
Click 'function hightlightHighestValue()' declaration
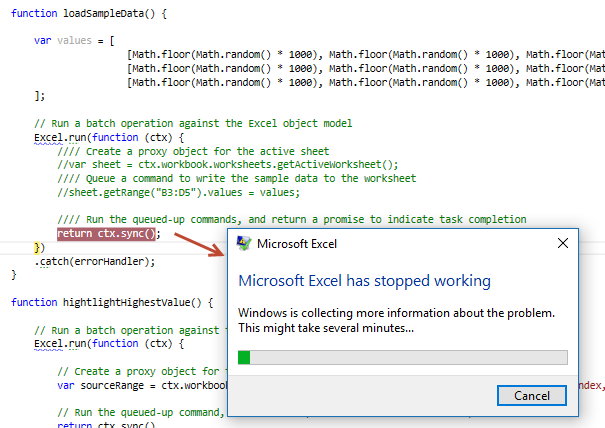point(112,302)
